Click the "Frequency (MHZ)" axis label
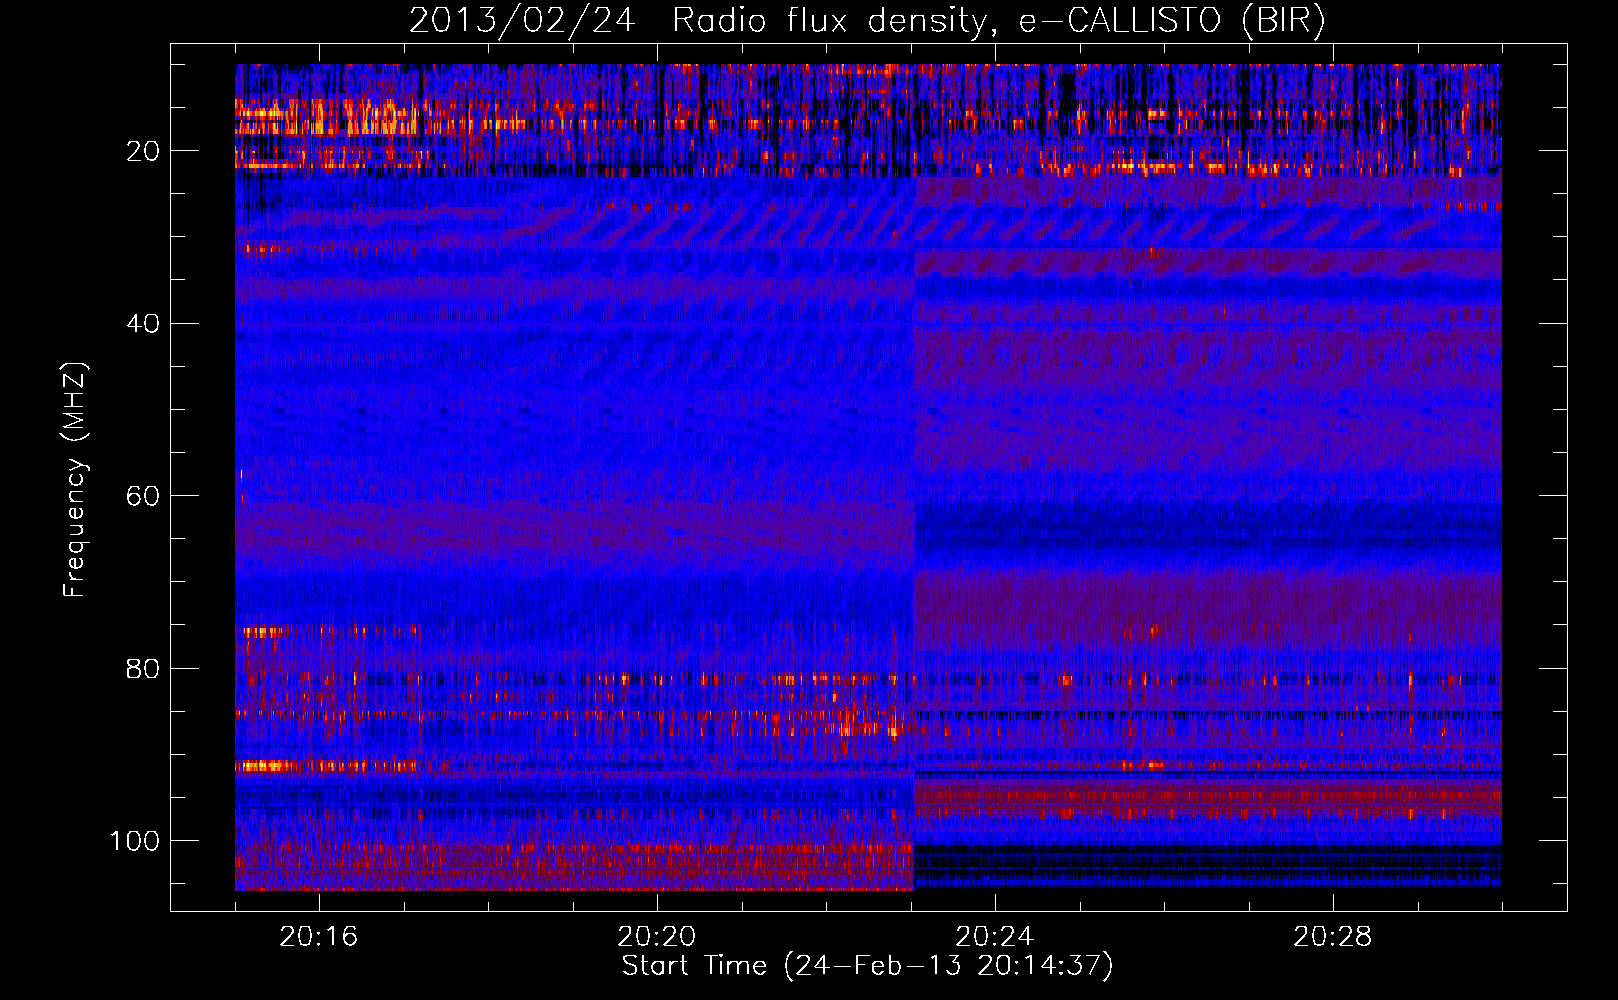 coord(75,479)
